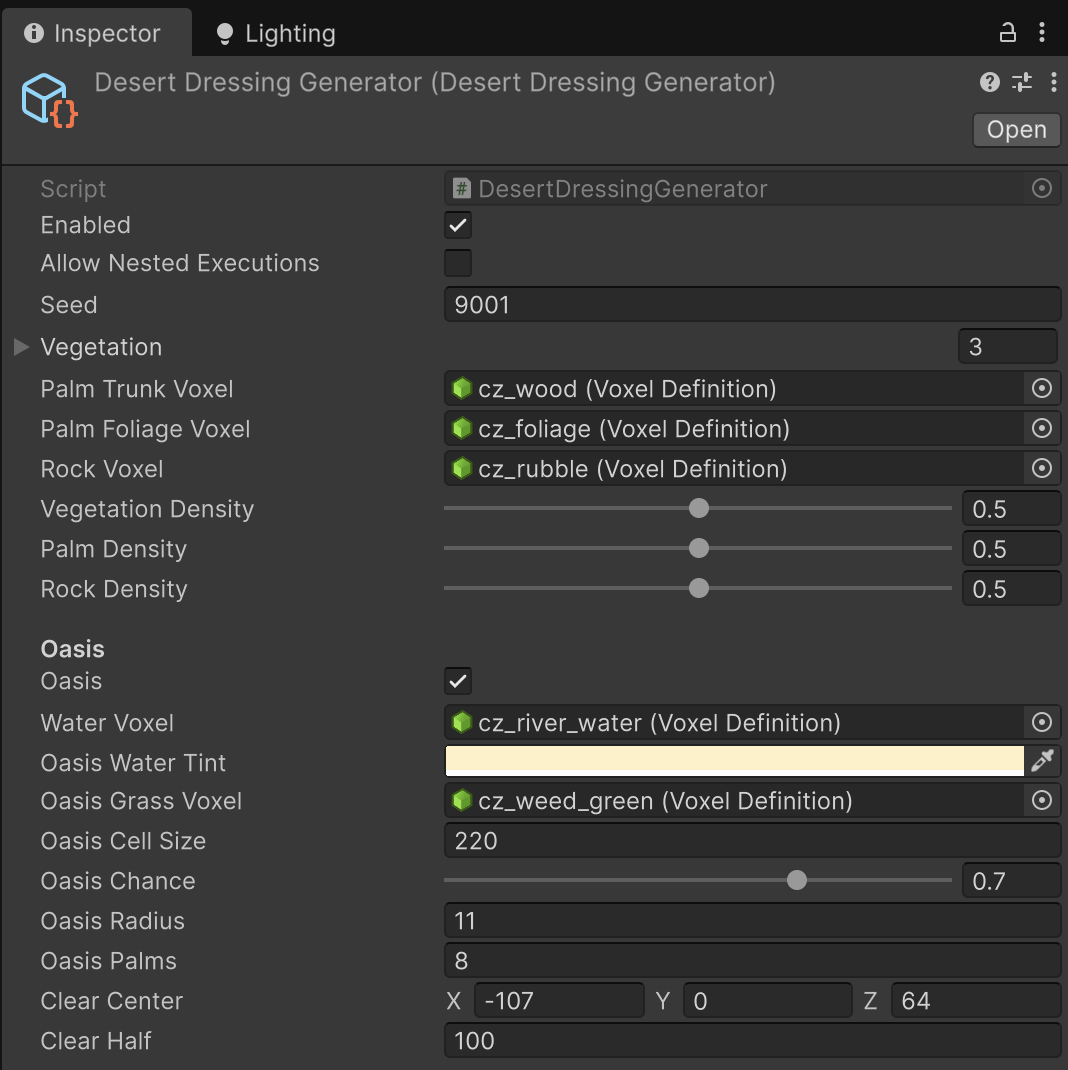Click the cz_weed_green voxel definition icon

462,800
